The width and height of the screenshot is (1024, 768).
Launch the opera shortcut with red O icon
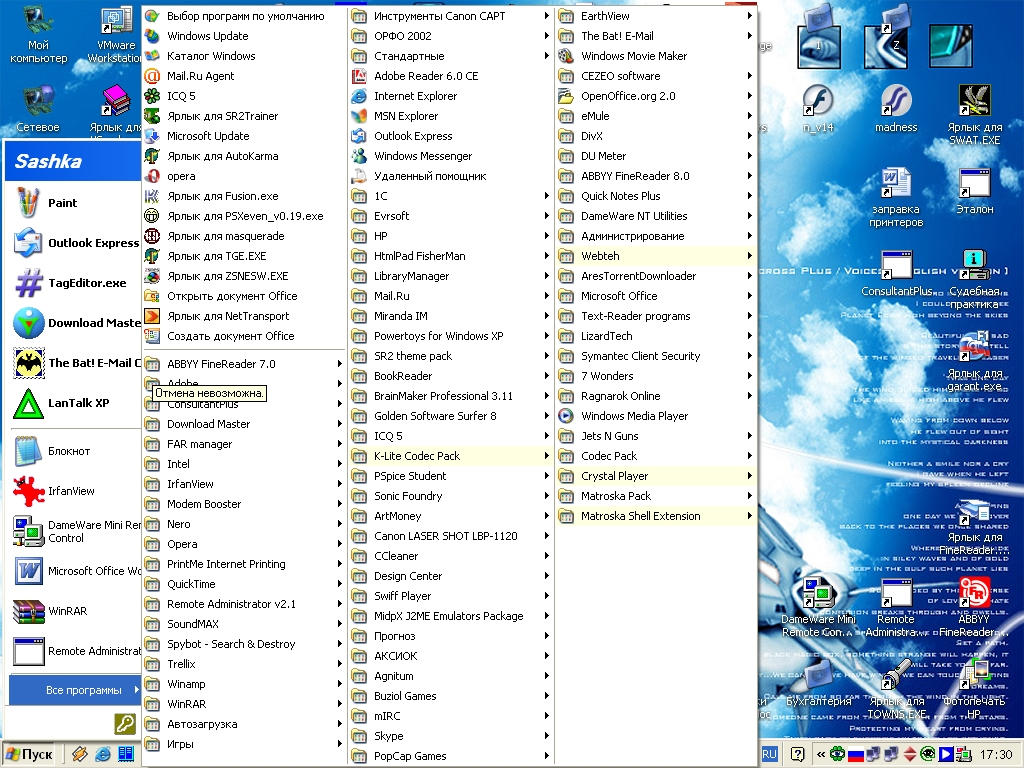tap(243, 176)
